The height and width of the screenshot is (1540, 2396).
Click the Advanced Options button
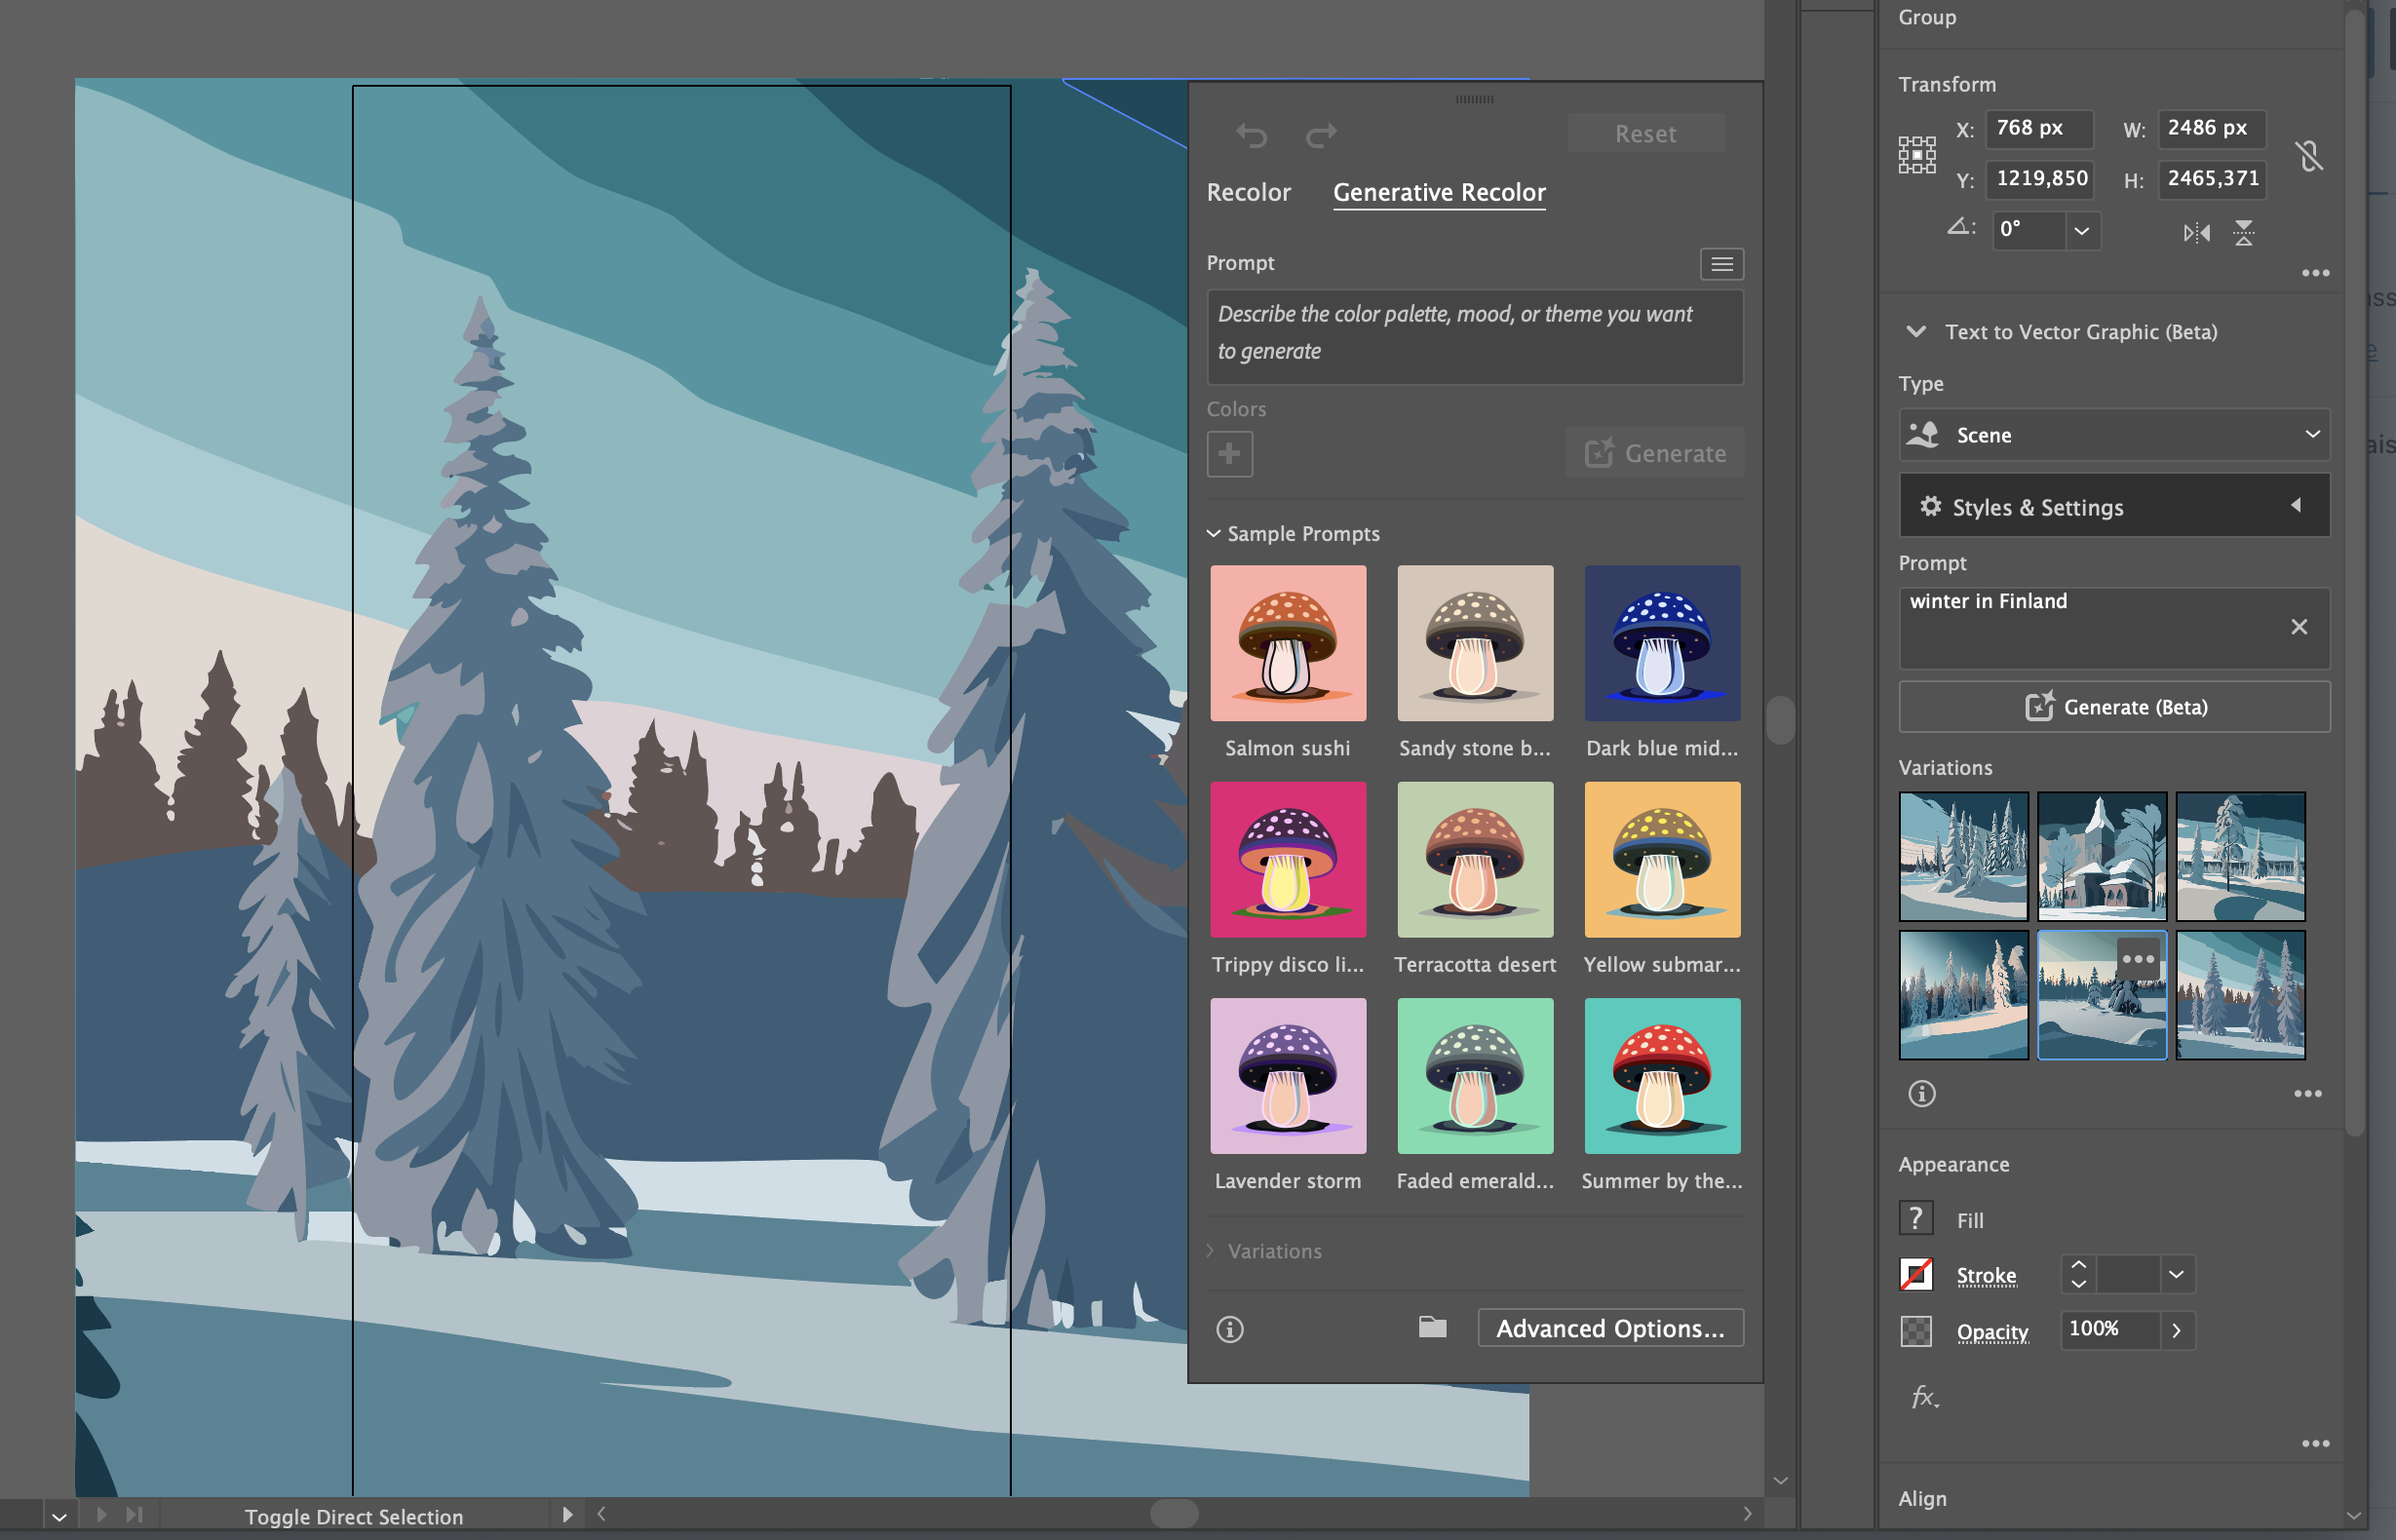coord(1609,1328)
